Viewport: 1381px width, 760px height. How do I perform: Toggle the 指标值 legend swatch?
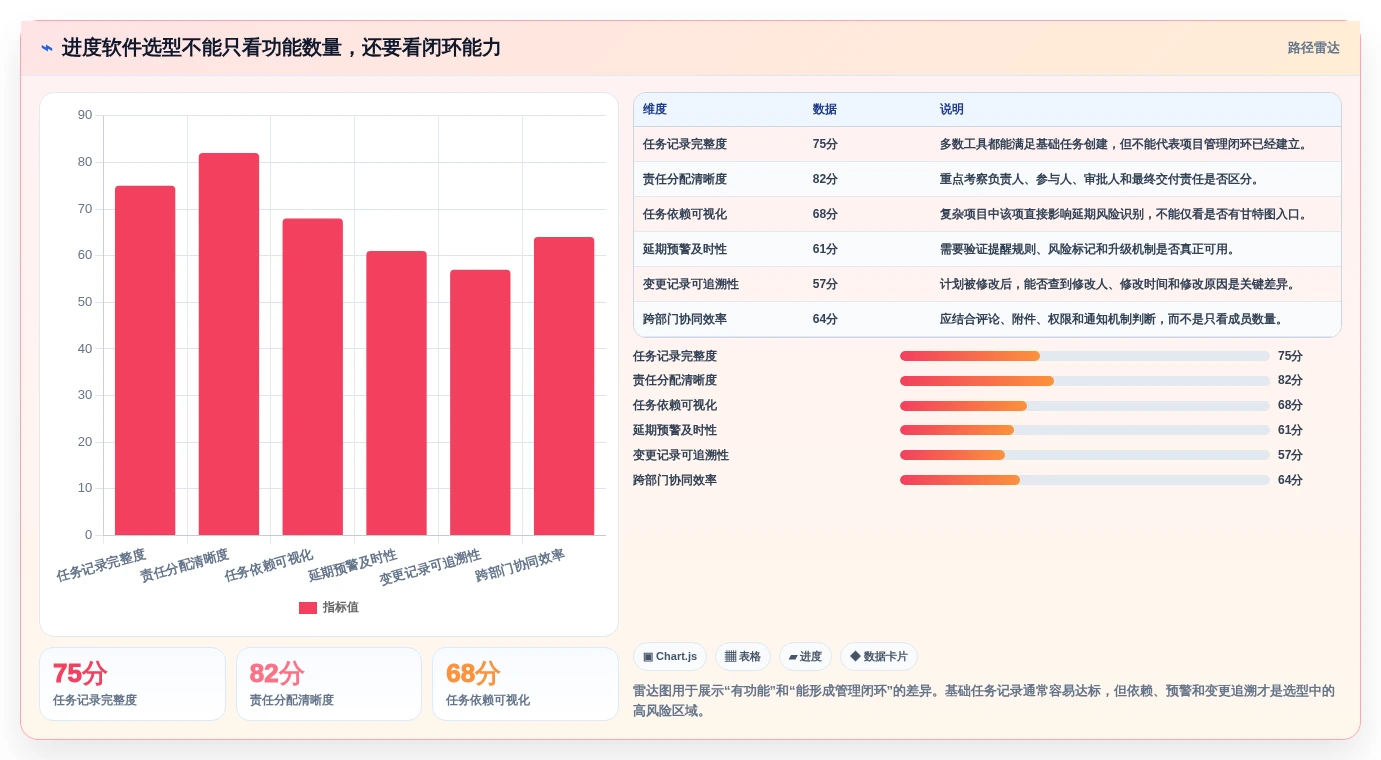pos(308,607)
